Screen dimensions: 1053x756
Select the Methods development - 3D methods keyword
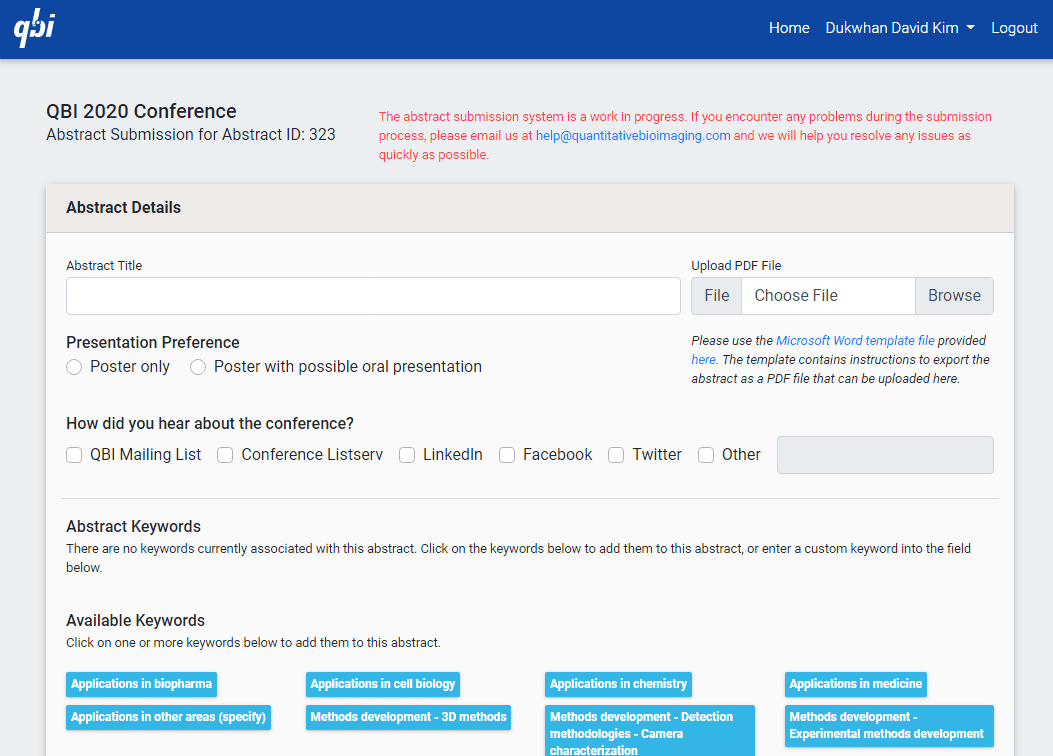point(407,717)
